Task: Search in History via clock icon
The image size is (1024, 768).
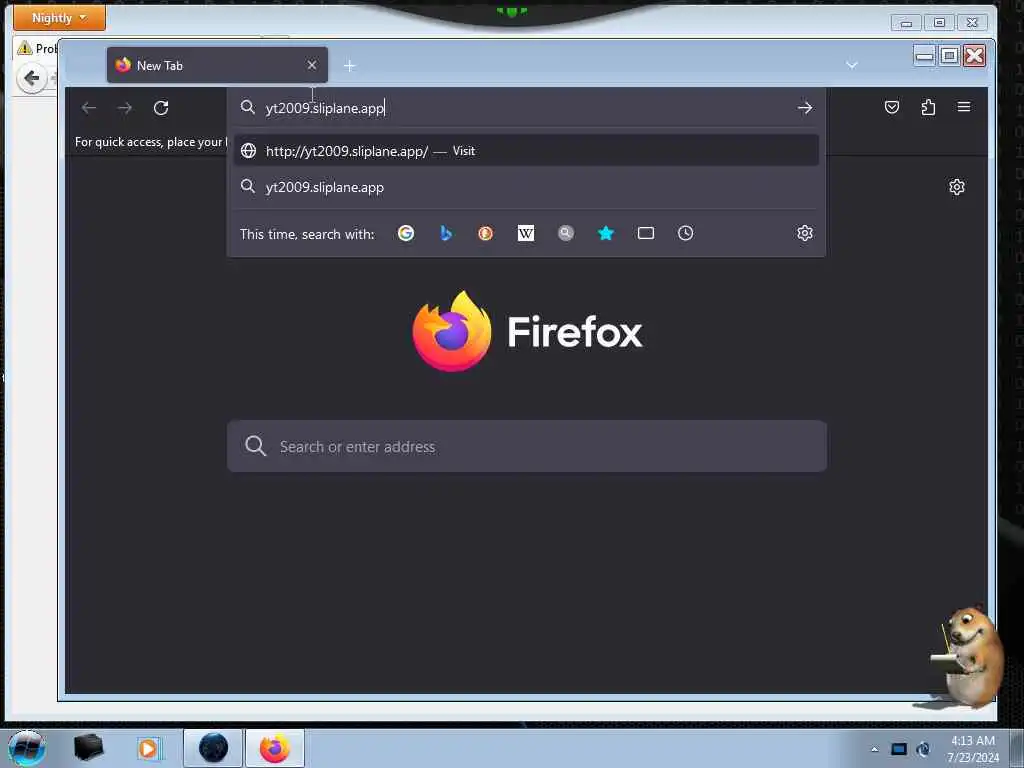Action: (685, 233)
